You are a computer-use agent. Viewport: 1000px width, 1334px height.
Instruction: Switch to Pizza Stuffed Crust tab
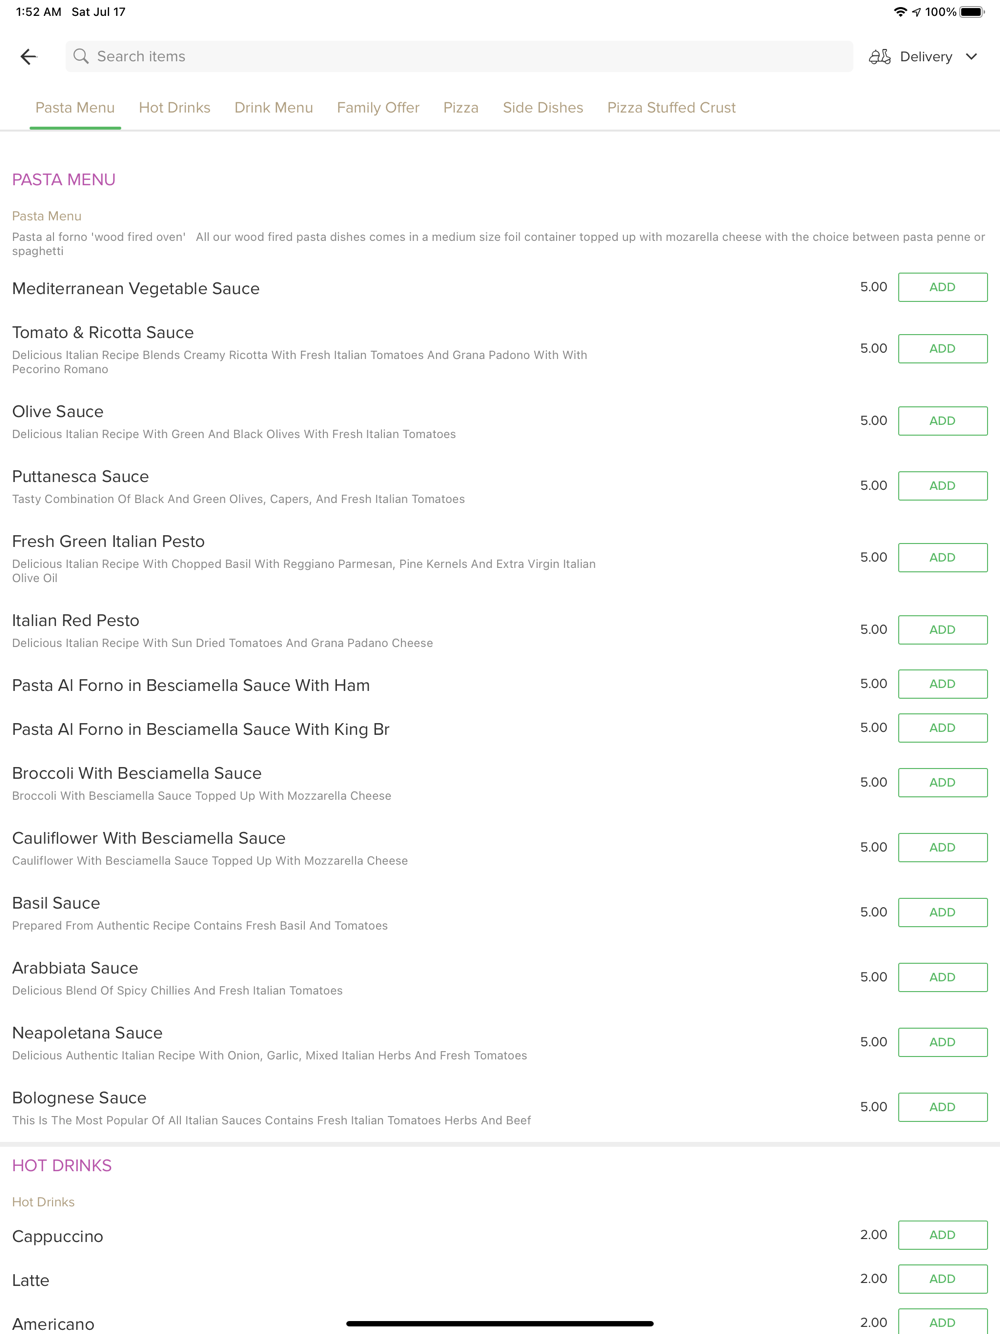(671, 108)
